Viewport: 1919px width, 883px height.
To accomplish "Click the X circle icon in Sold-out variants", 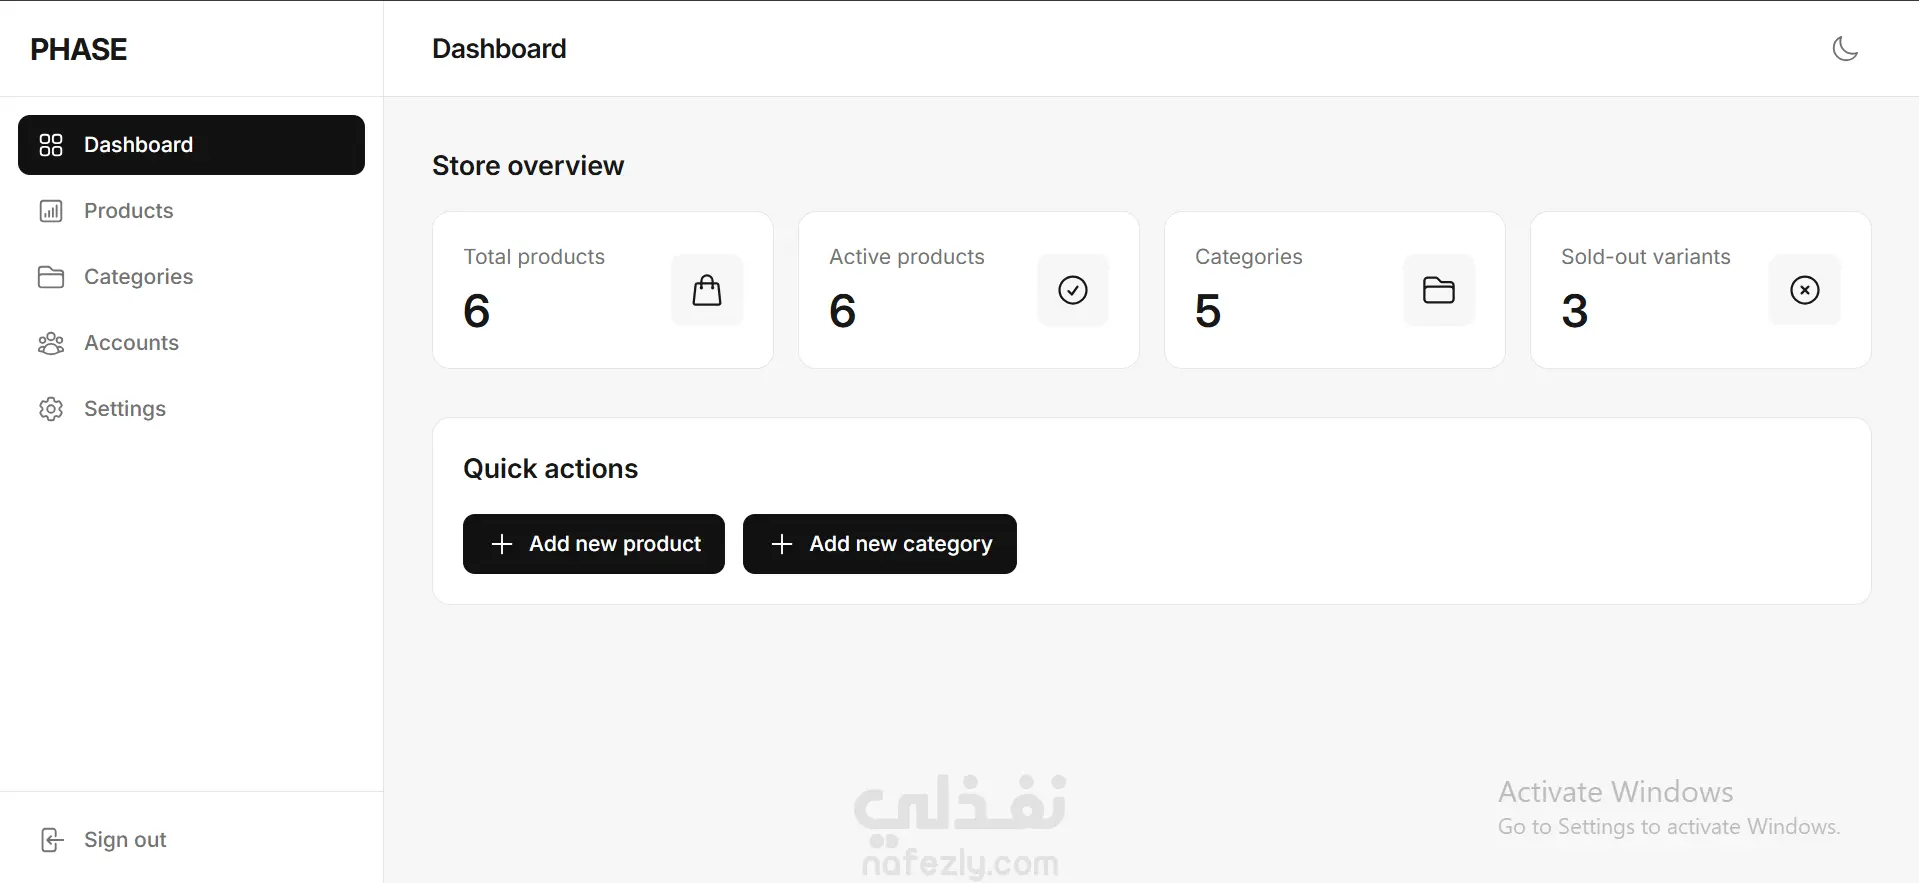I will click(x=1805, y=290).
